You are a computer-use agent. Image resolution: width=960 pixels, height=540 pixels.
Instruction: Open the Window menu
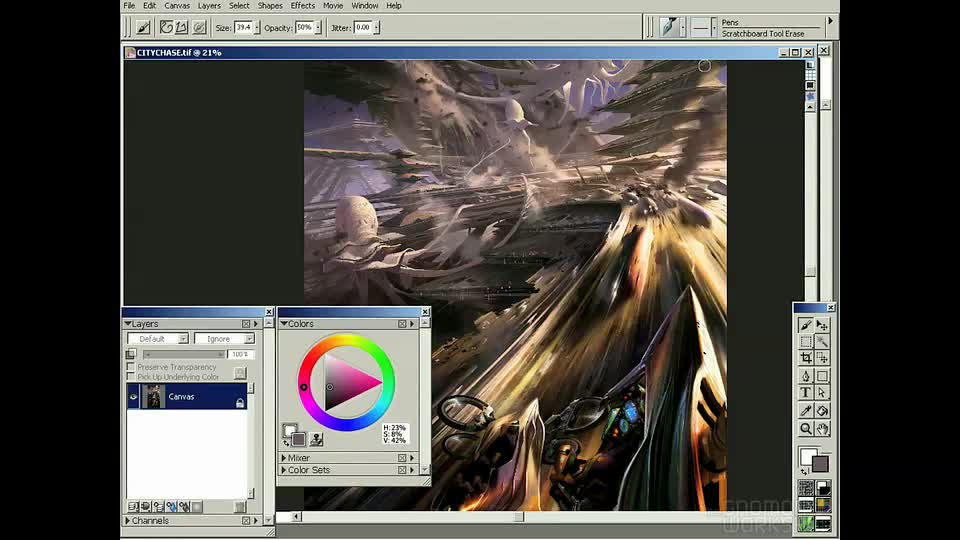[x=365, y=6]
